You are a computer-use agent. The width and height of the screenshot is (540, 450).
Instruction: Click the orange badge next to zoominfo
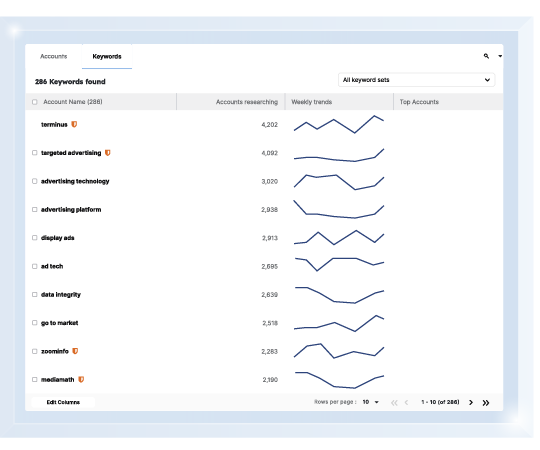tap(75, 351)
